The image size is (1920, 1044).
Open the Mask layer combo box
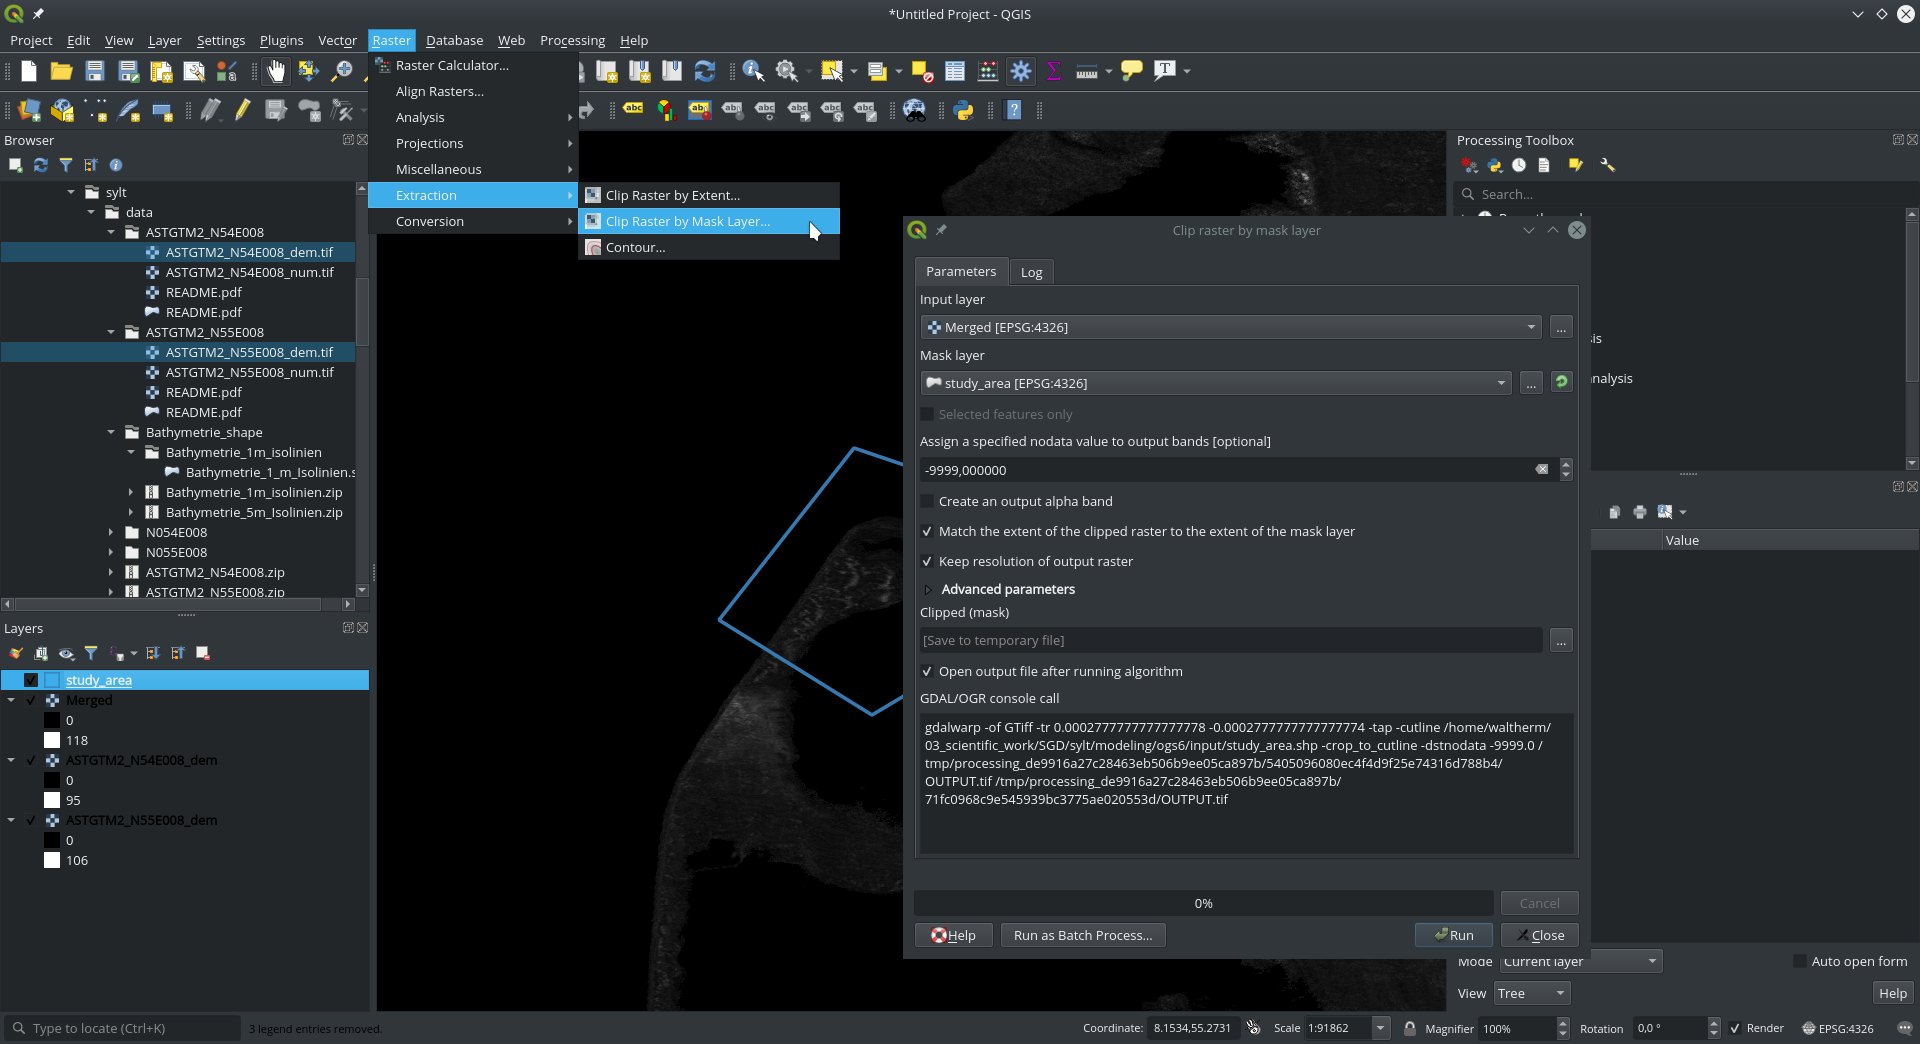point(1215,384)
